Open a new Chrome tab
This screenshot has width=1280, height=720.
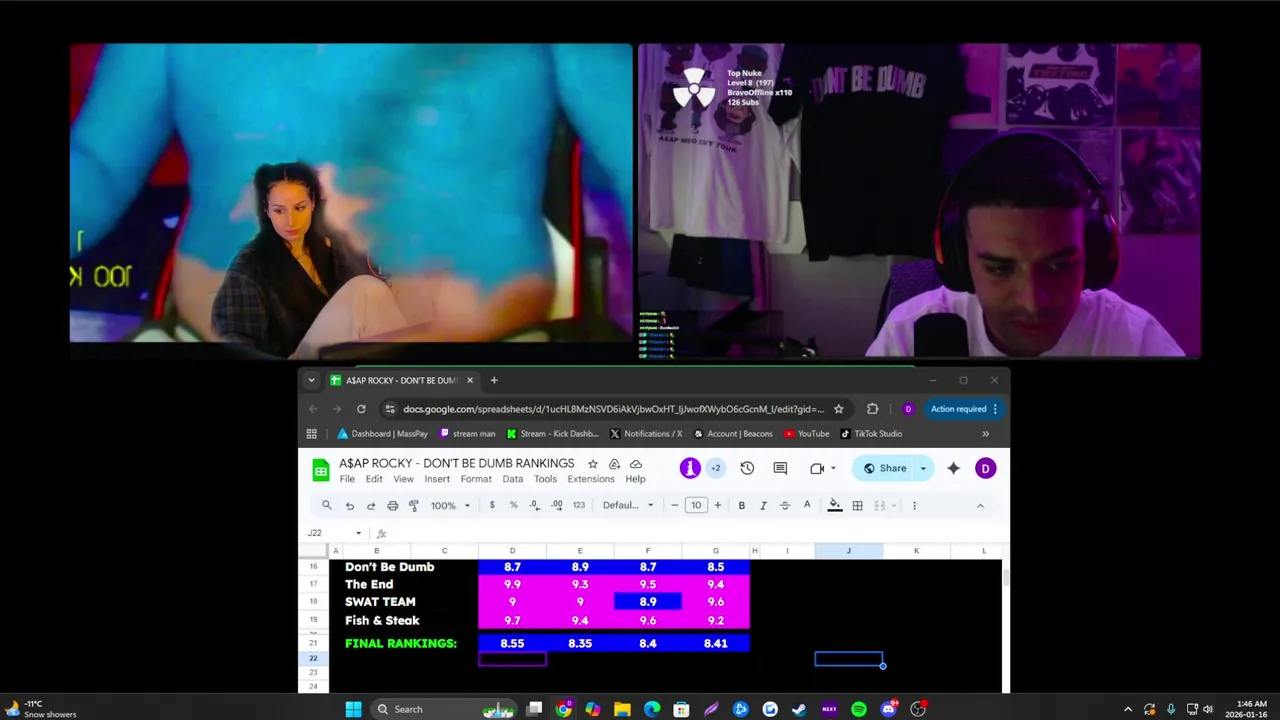tap(493, 380)
